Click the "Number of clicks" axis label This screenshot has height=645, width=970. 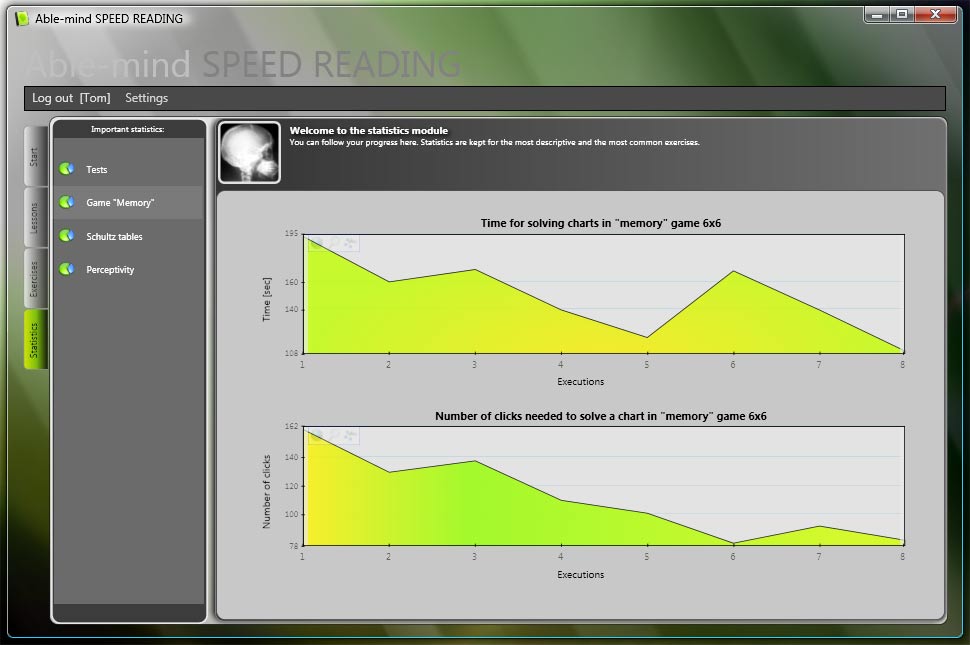click(x=267, y=492)
